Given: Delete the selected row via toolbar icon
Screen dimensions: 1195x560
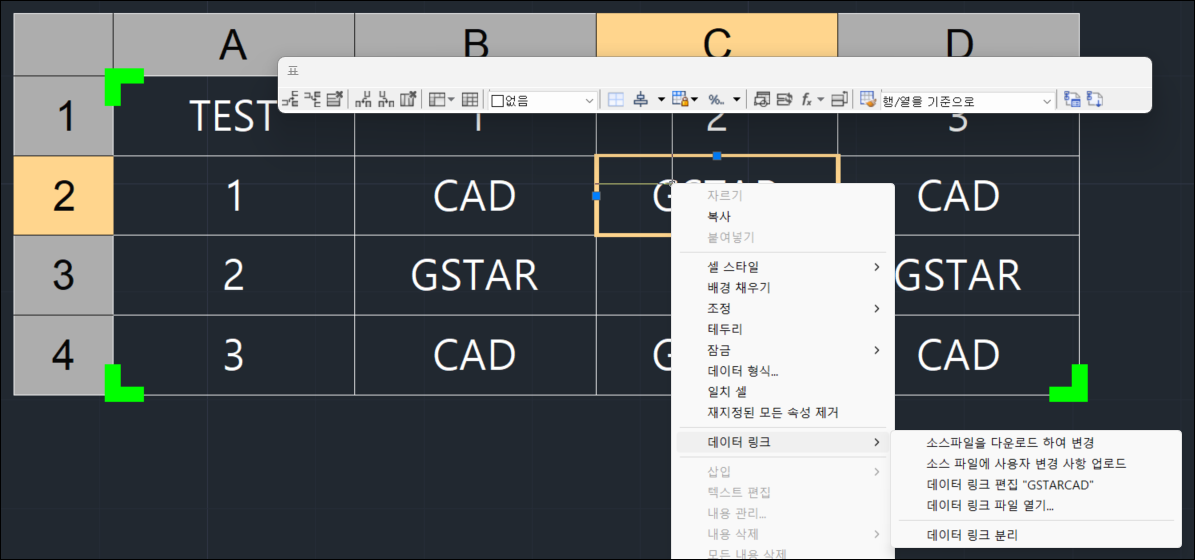Looking at the screenshot, I should click(335, 100).
